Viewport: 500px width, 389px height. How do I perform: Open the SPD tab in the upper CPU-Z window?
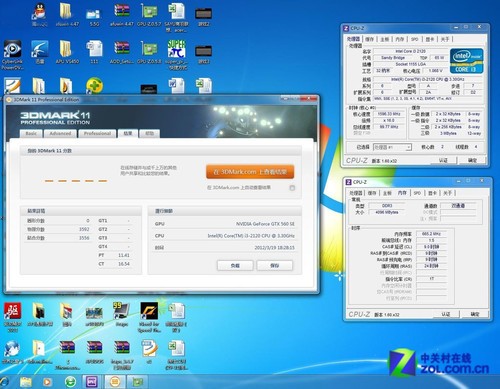[414, 39]
